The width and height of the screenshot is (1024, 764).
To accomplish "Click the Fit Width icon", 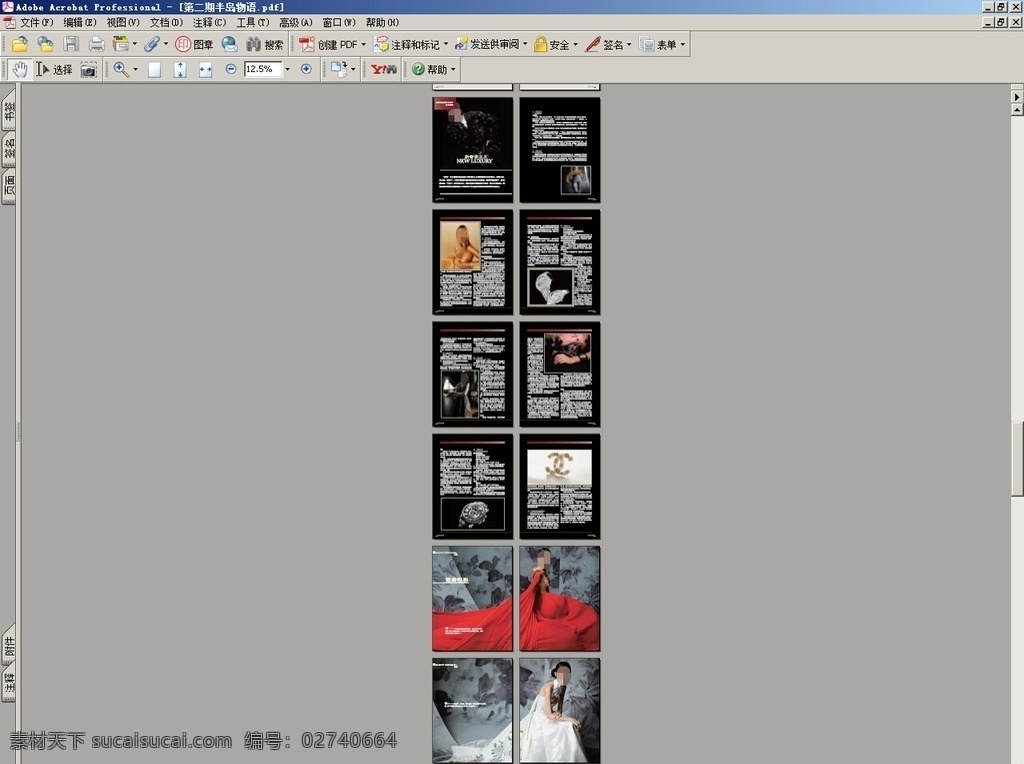I will coord(205,69).
